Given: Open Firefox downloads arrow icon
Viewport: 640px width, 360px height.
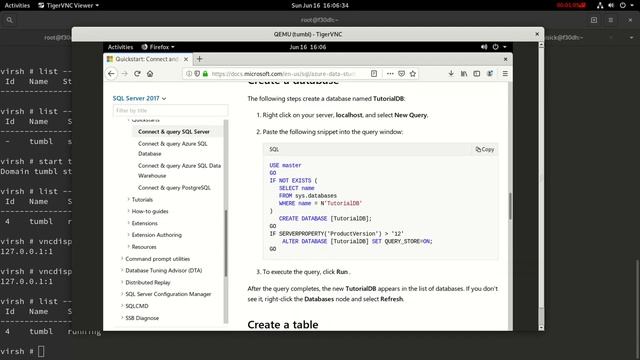Looking at the screenshot, I should click(x=451, y=74).
